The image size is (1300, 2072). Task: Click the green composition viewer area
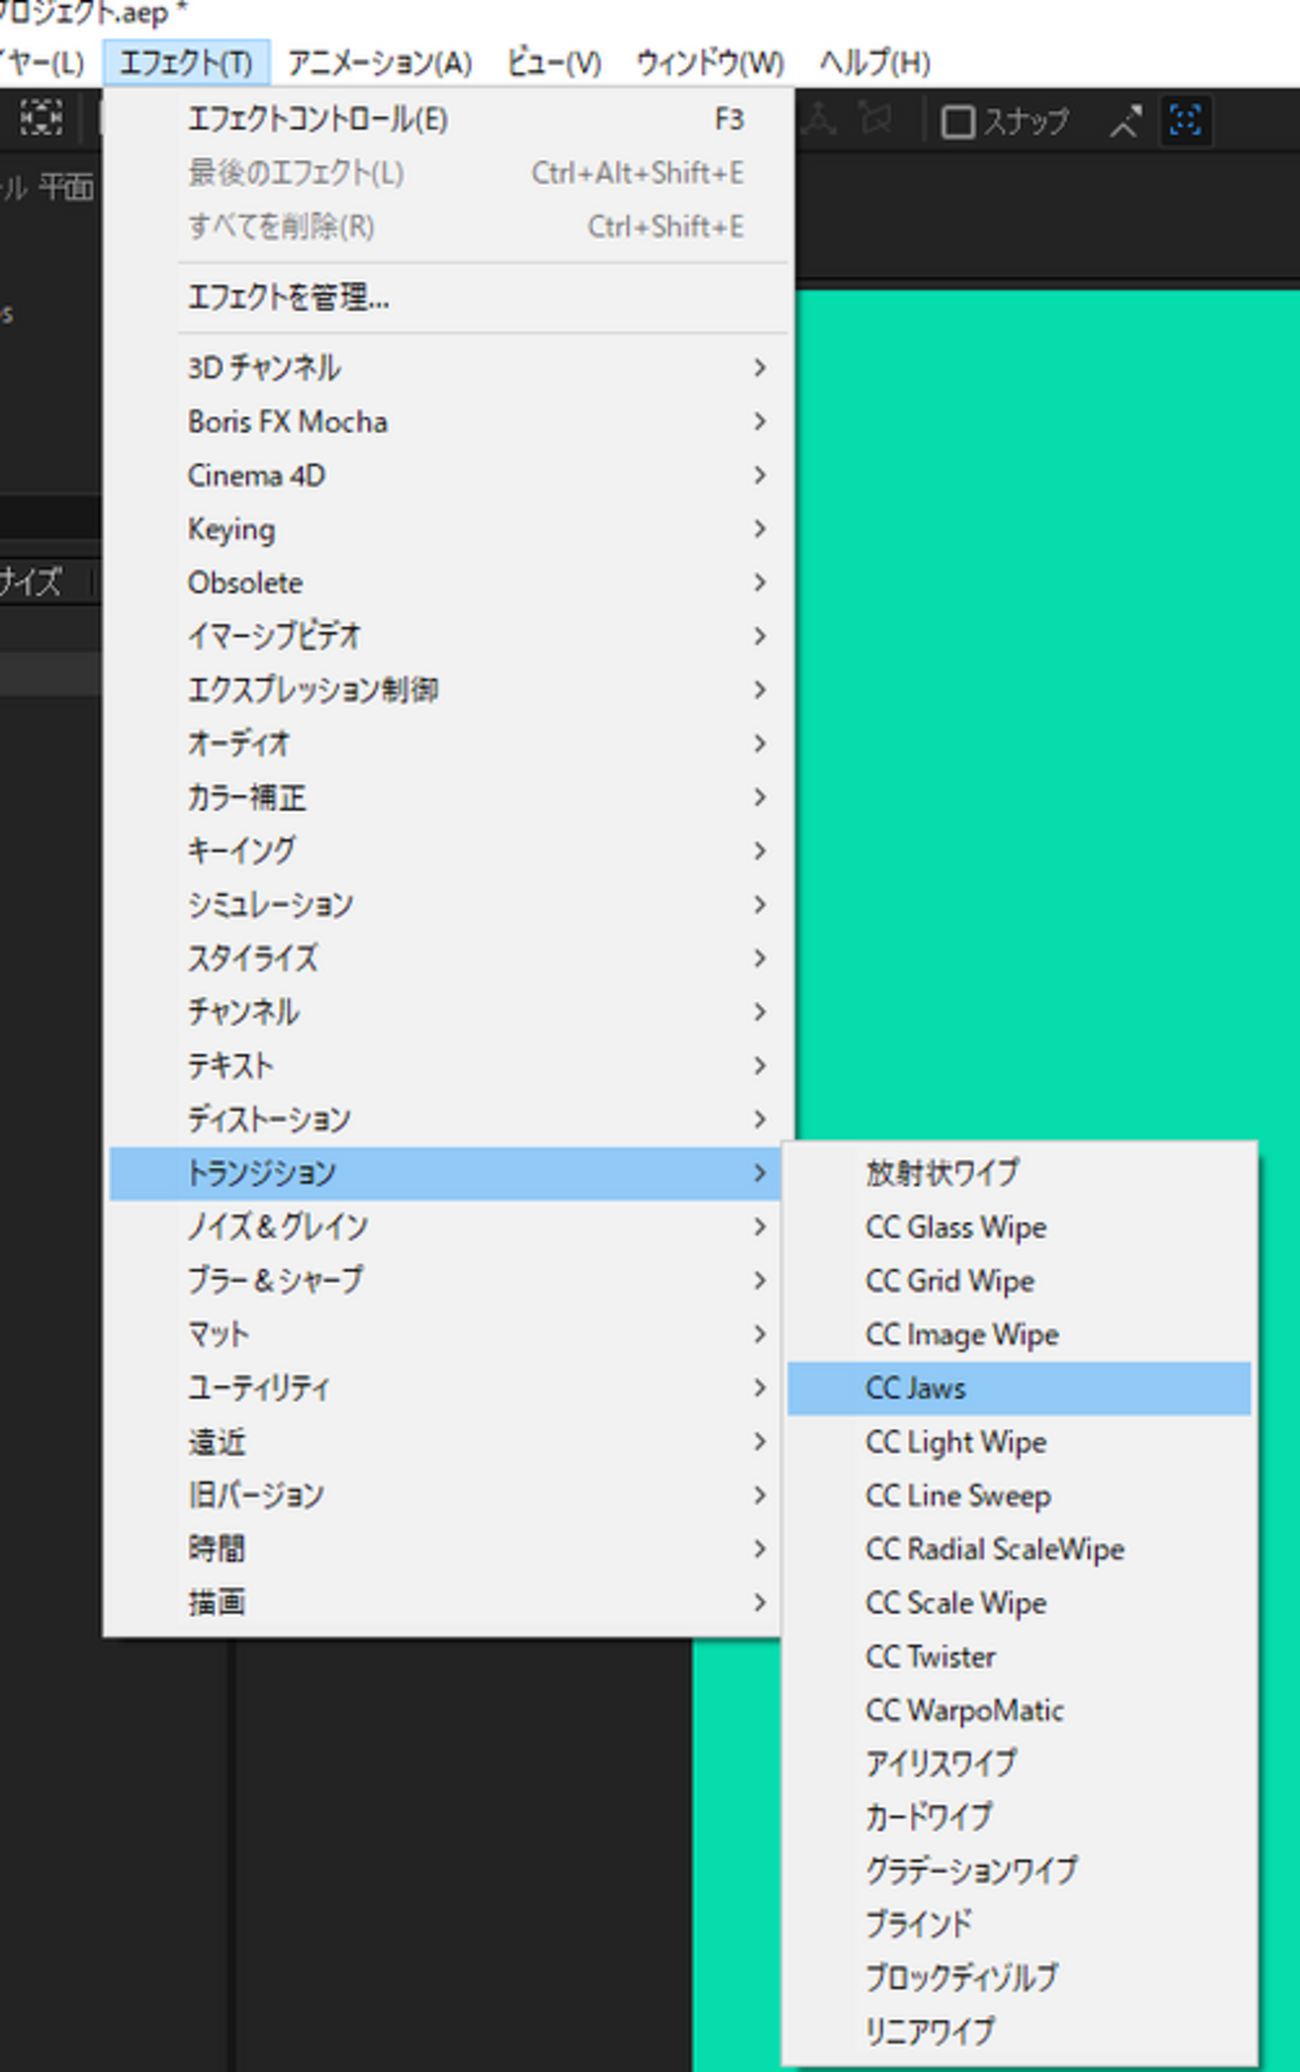pyautogui.click(x=1048, y=715)
